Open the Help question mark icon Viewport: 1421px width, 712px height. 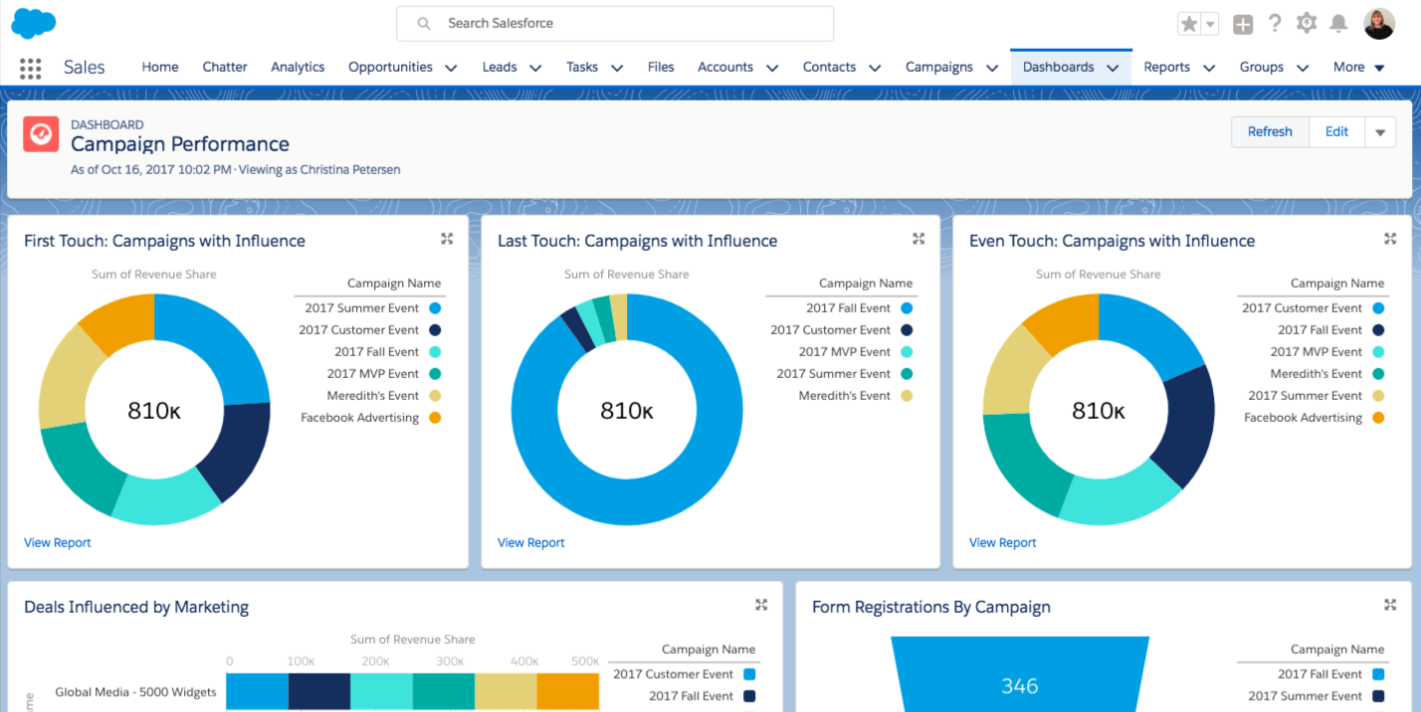pyautogui.click(x=1275, y=24)
